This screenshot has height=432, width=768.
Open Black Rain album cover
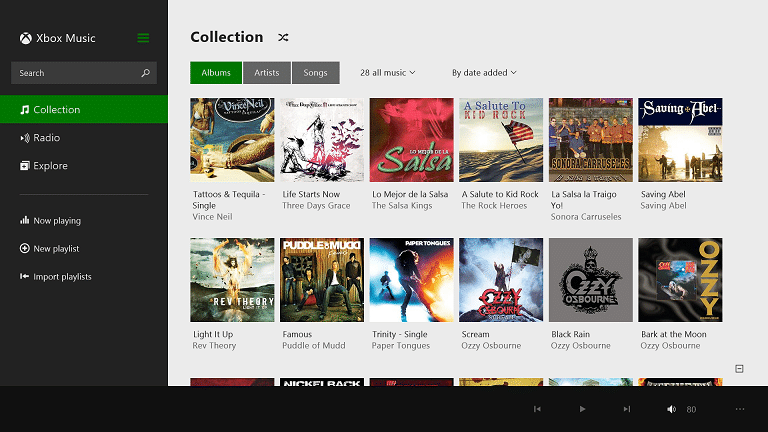point(591,280)
